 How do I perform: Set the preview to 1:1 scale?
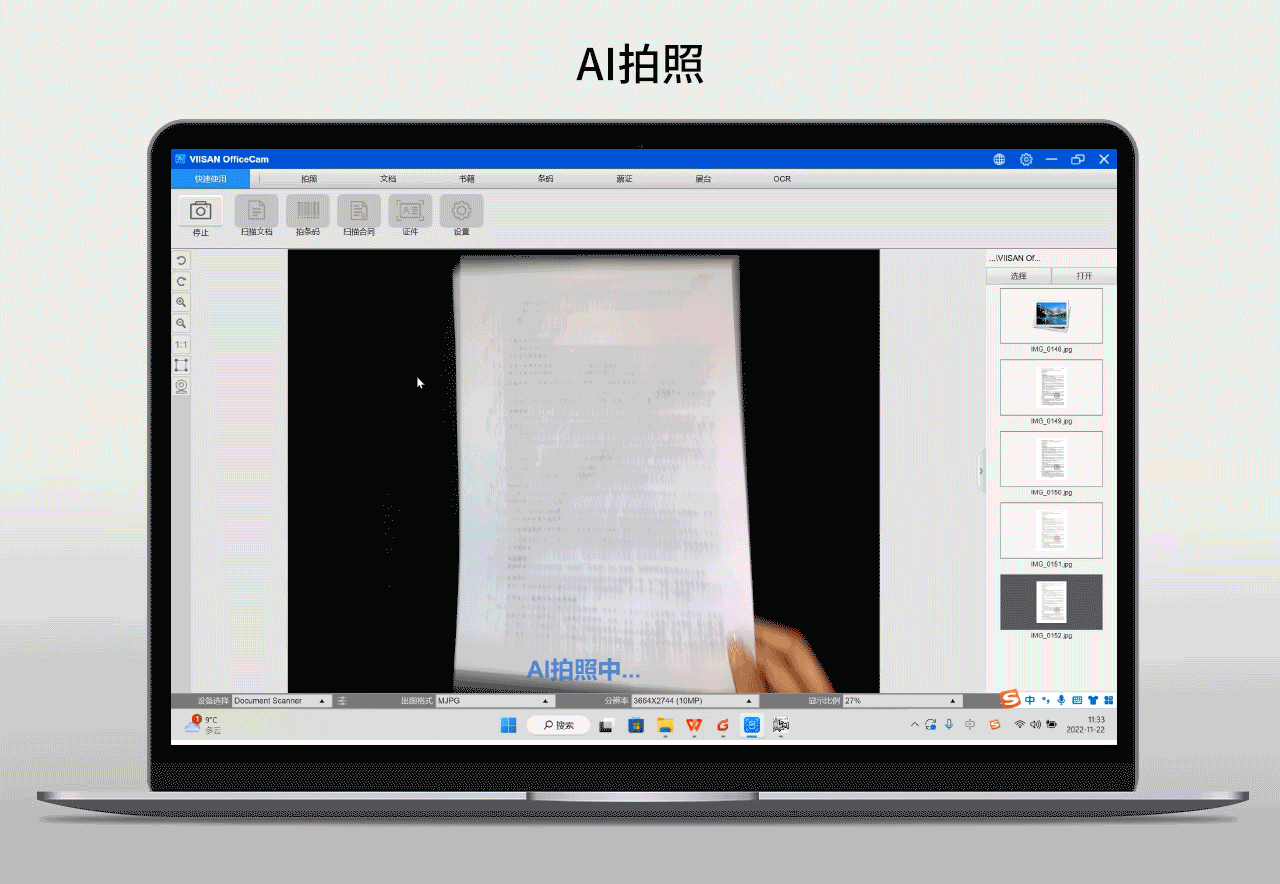(x=181, y=344)
